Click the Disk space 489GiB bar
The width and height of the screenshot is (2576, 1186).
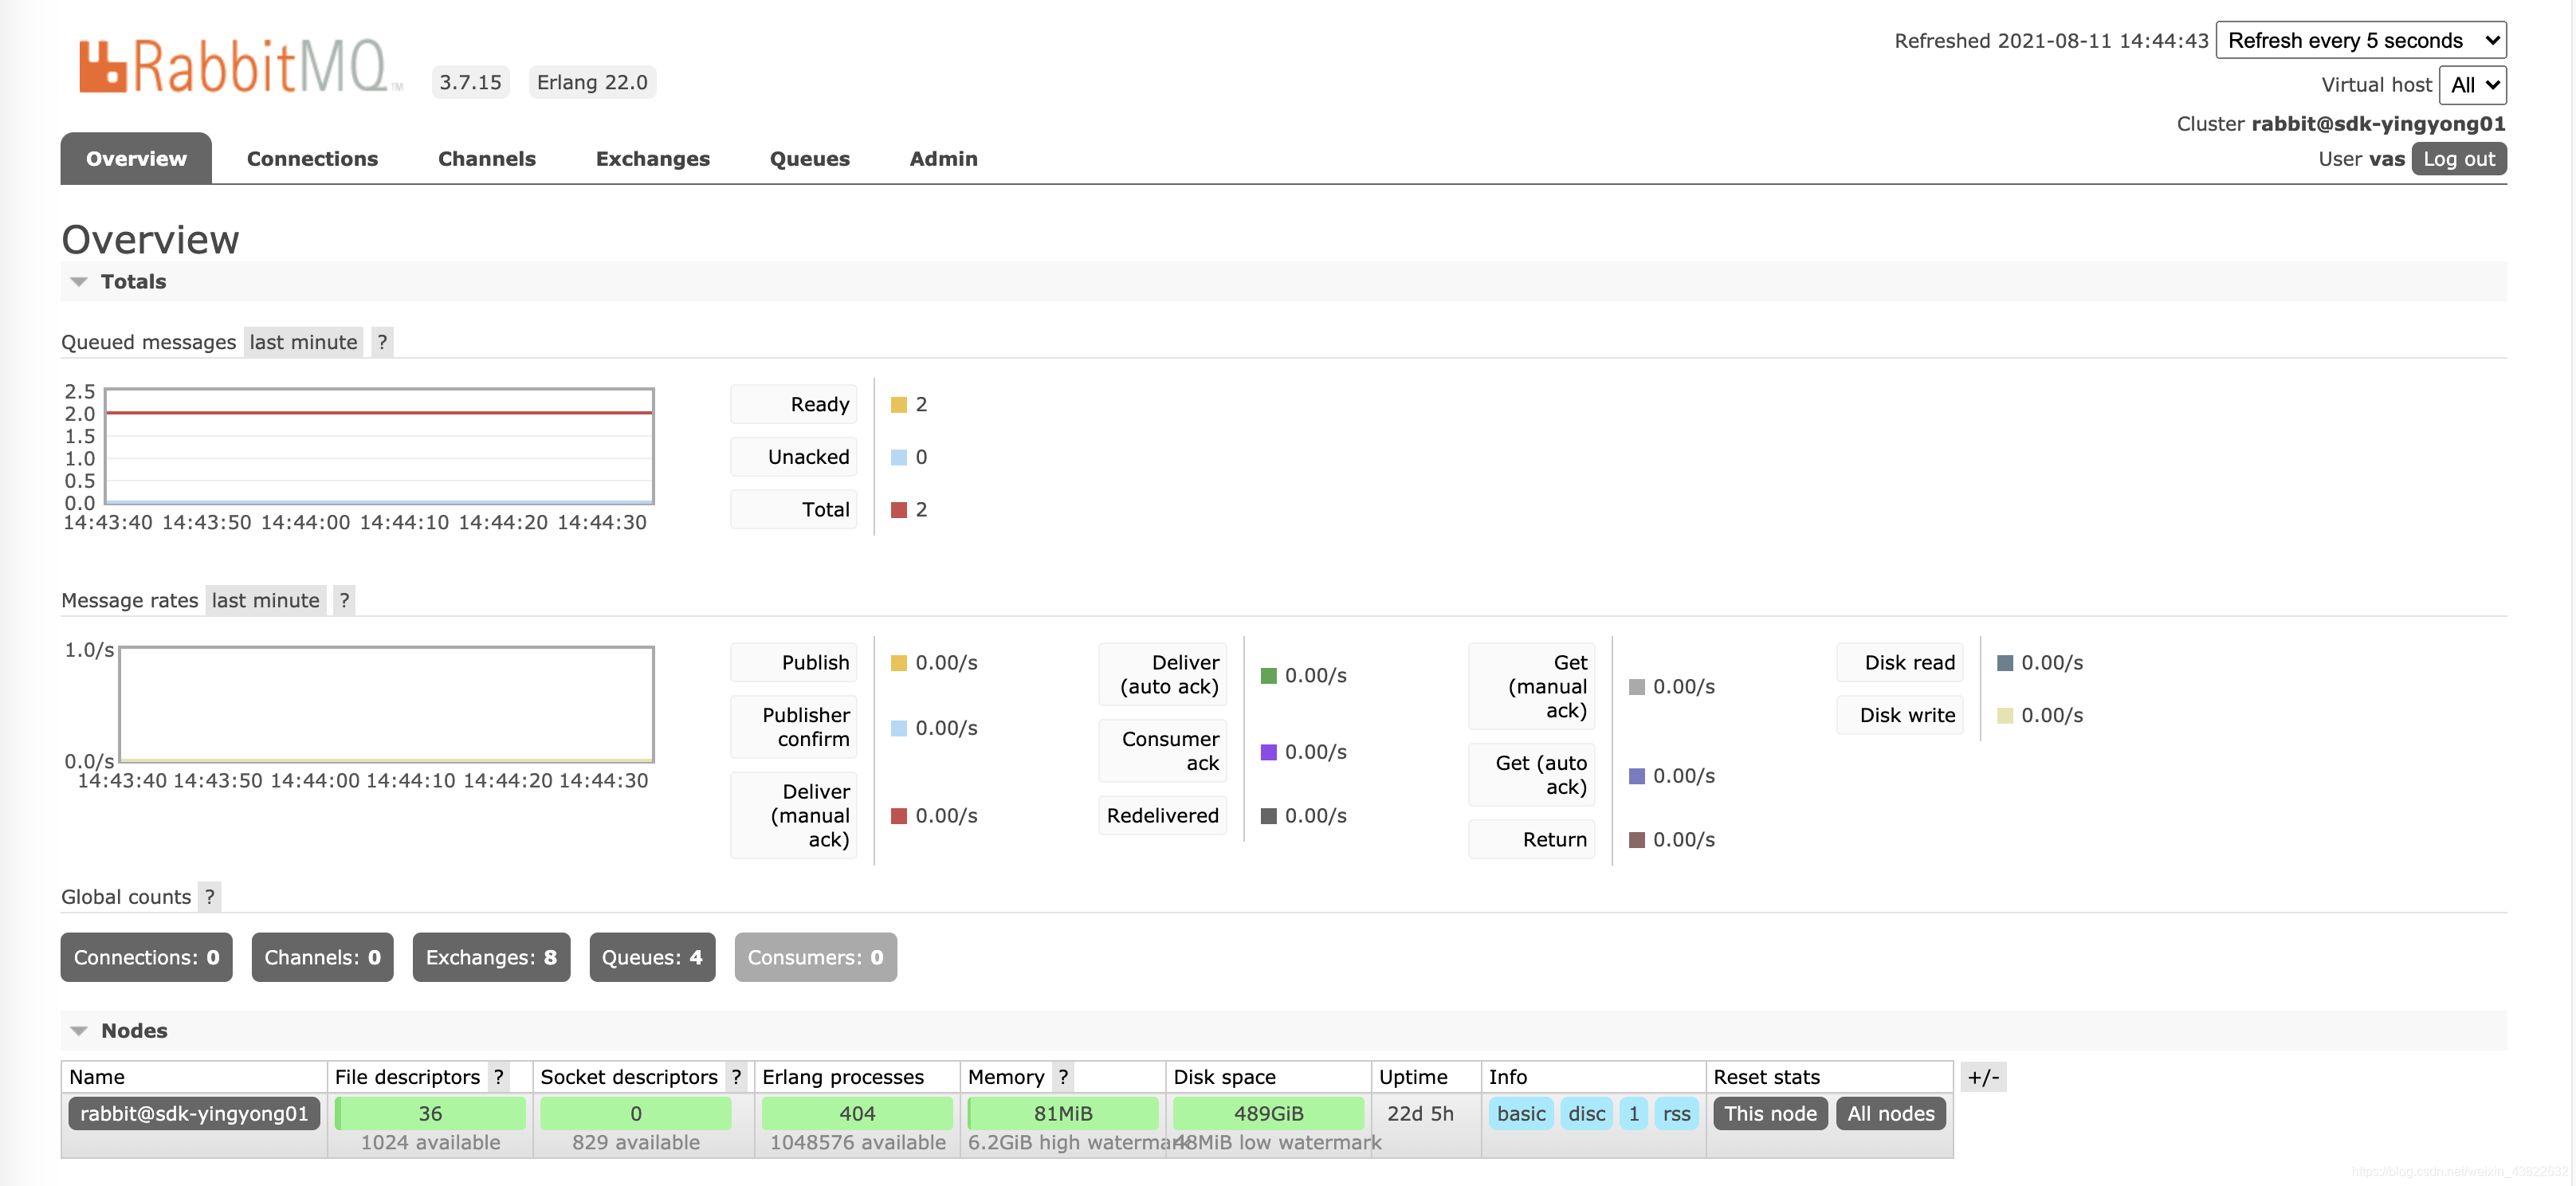tap(1268, 1114)
